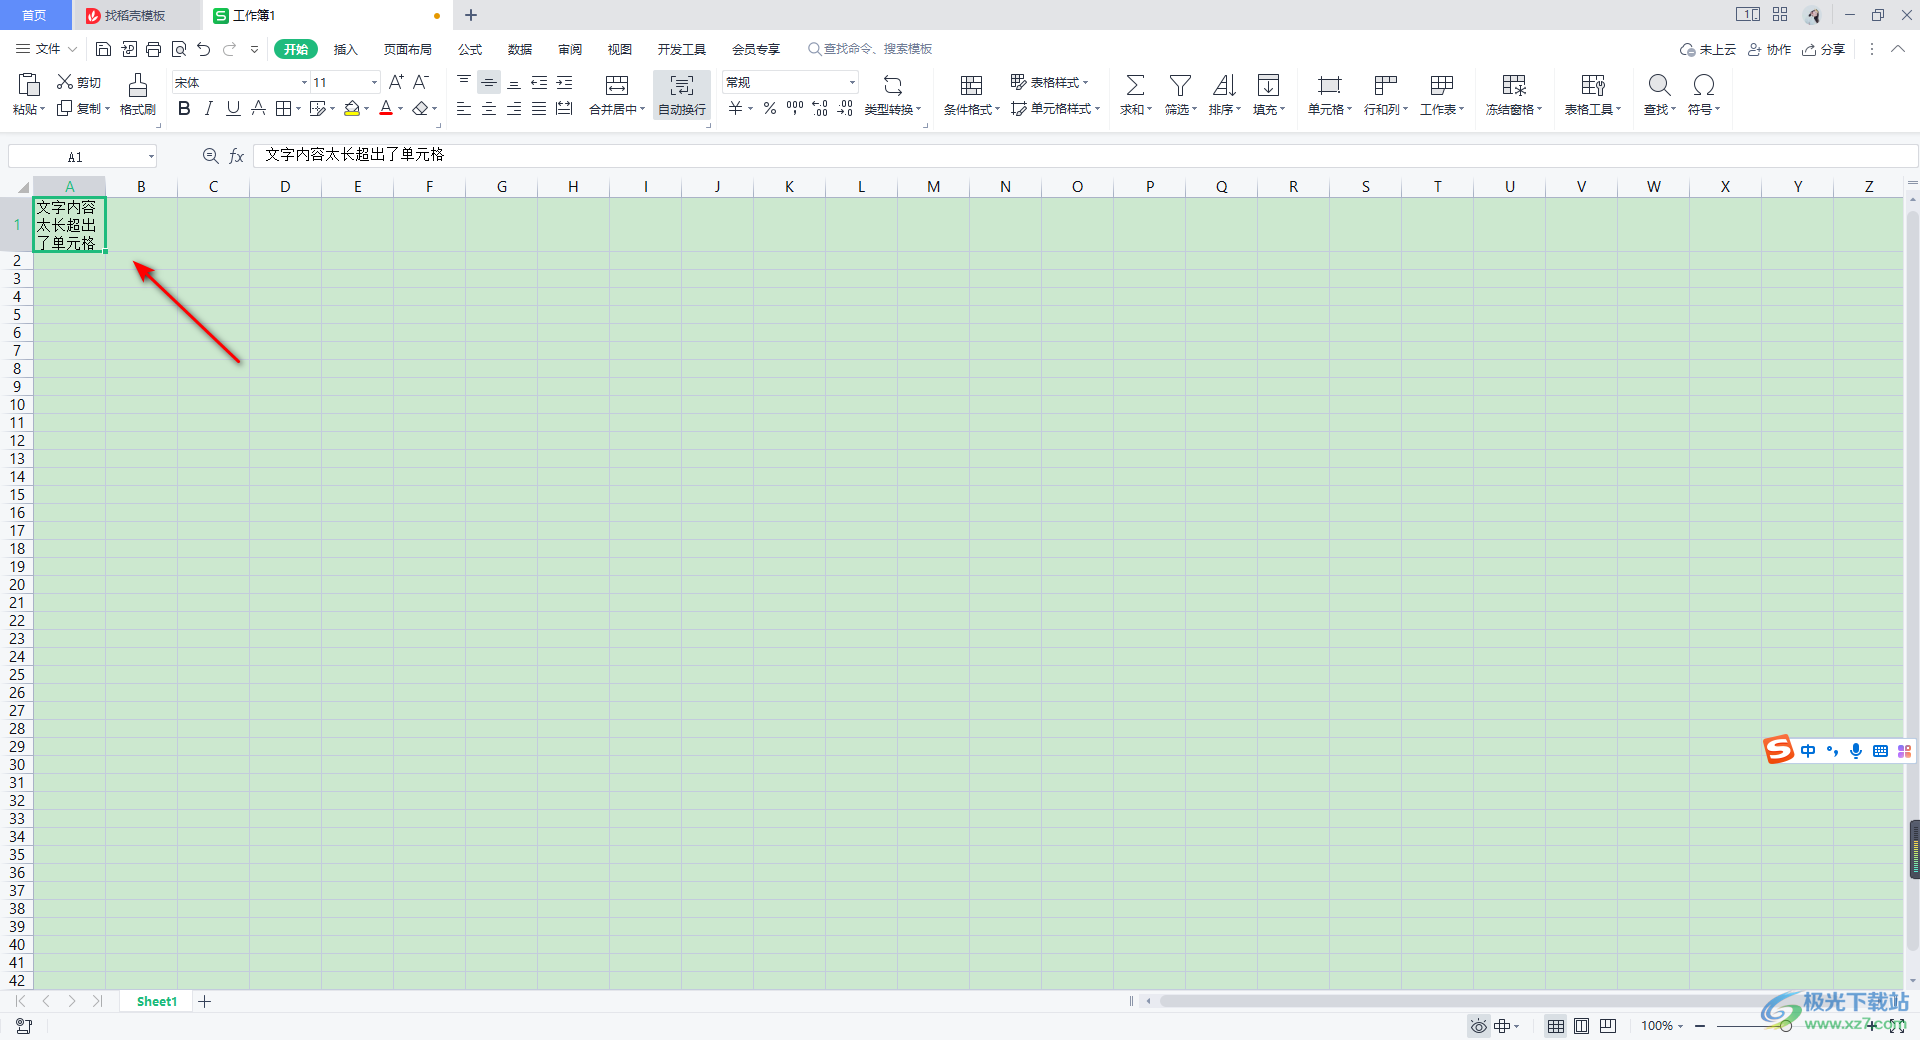
Task: Toggle eye-protection mode in status bar
Action: click(x=1478, y=1026)
